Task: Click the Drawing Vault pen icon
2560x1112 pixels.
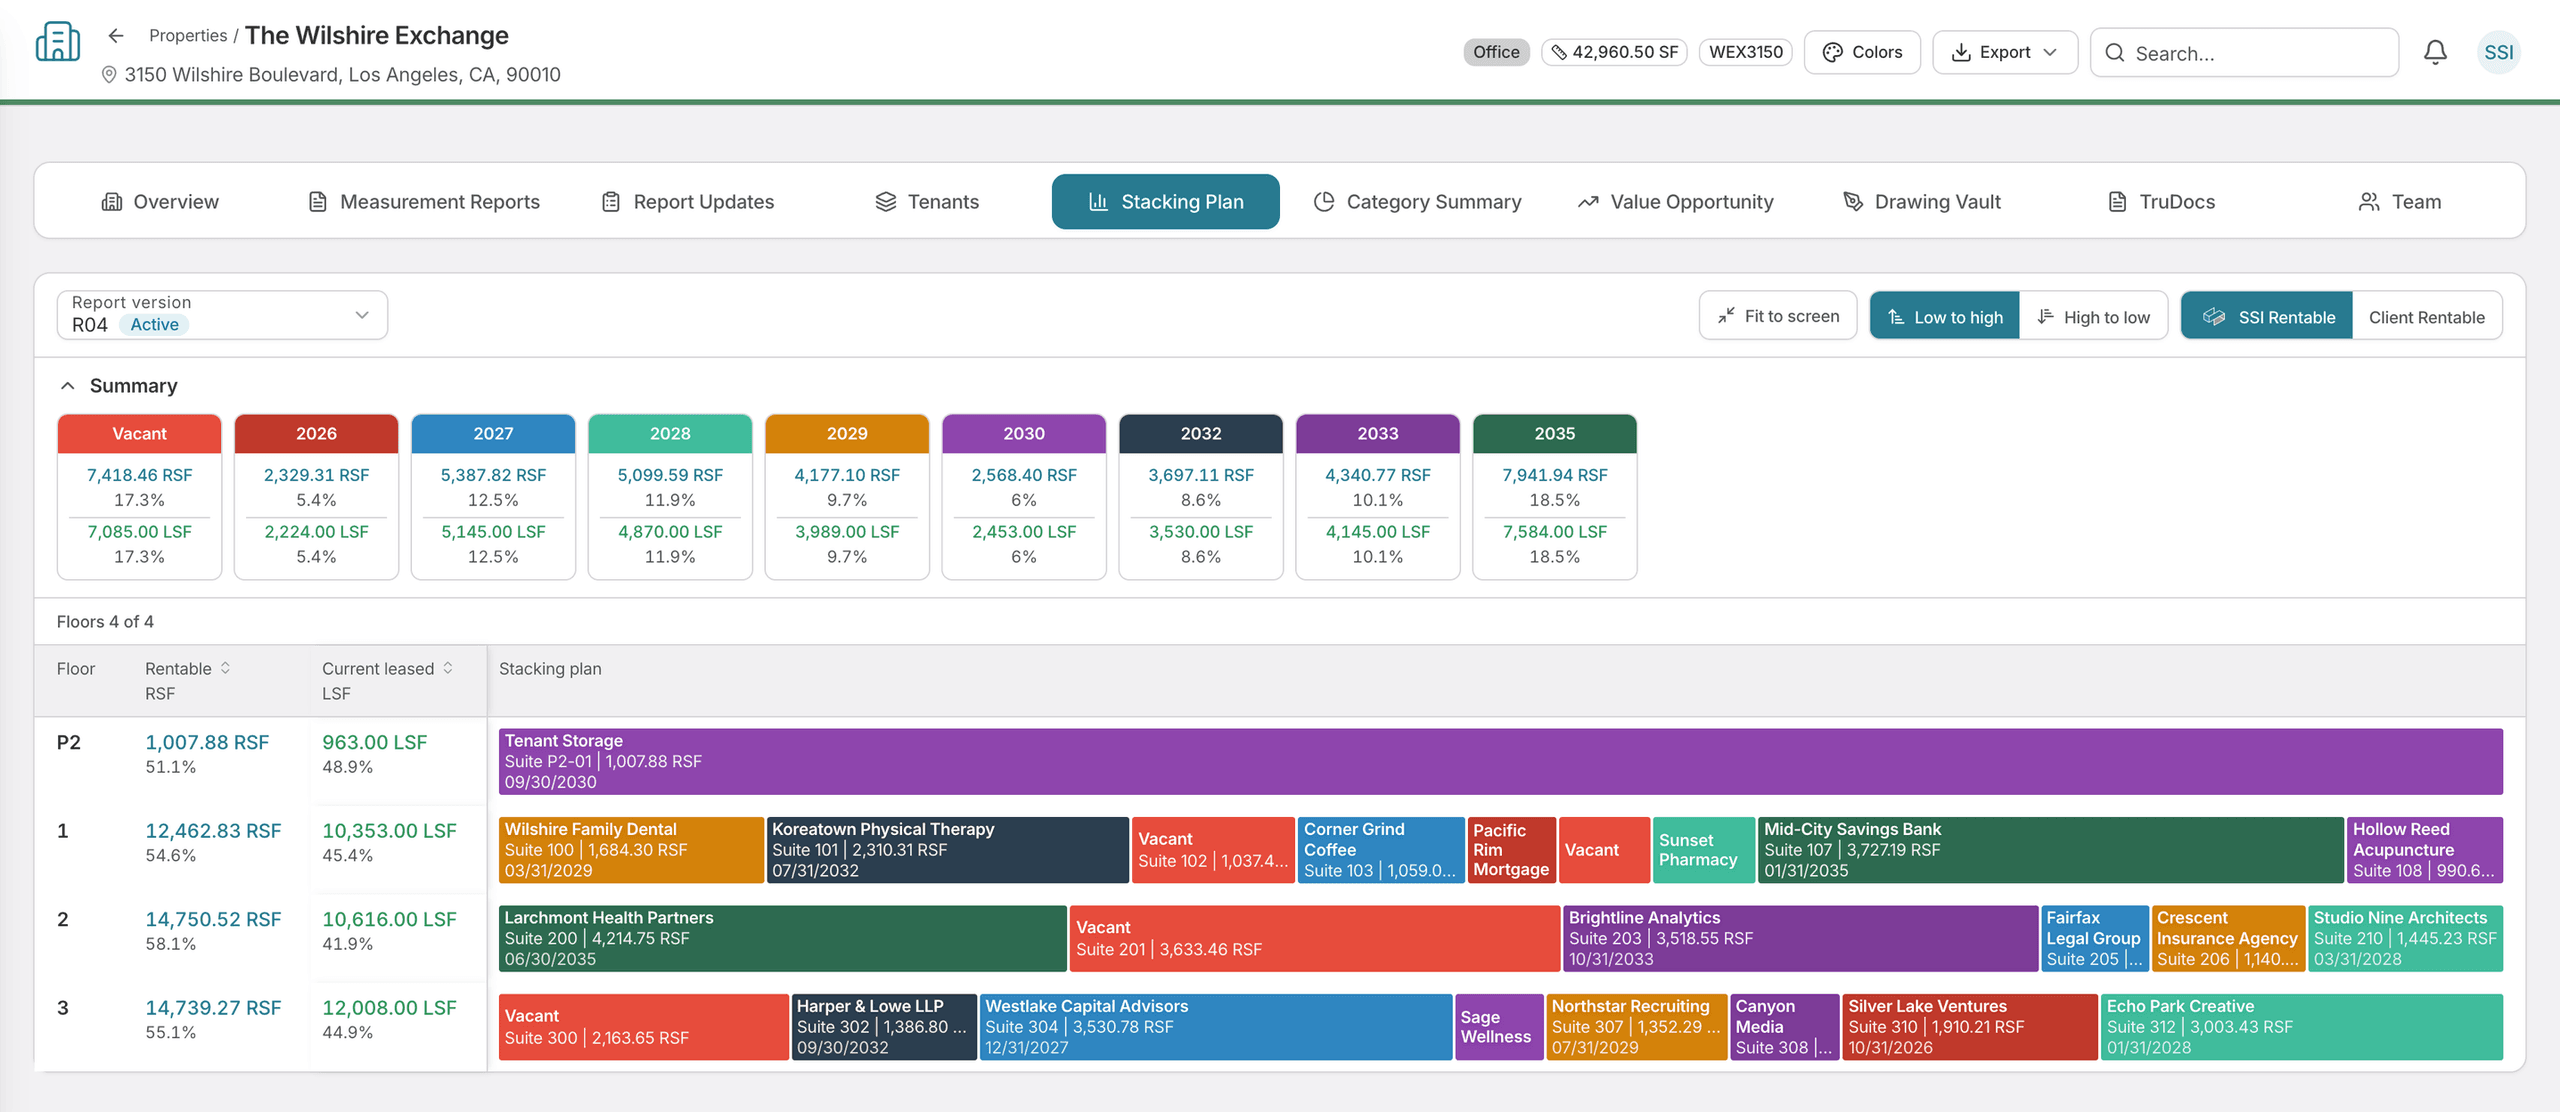Action: pyautogui.click(x=1853, y=202)
